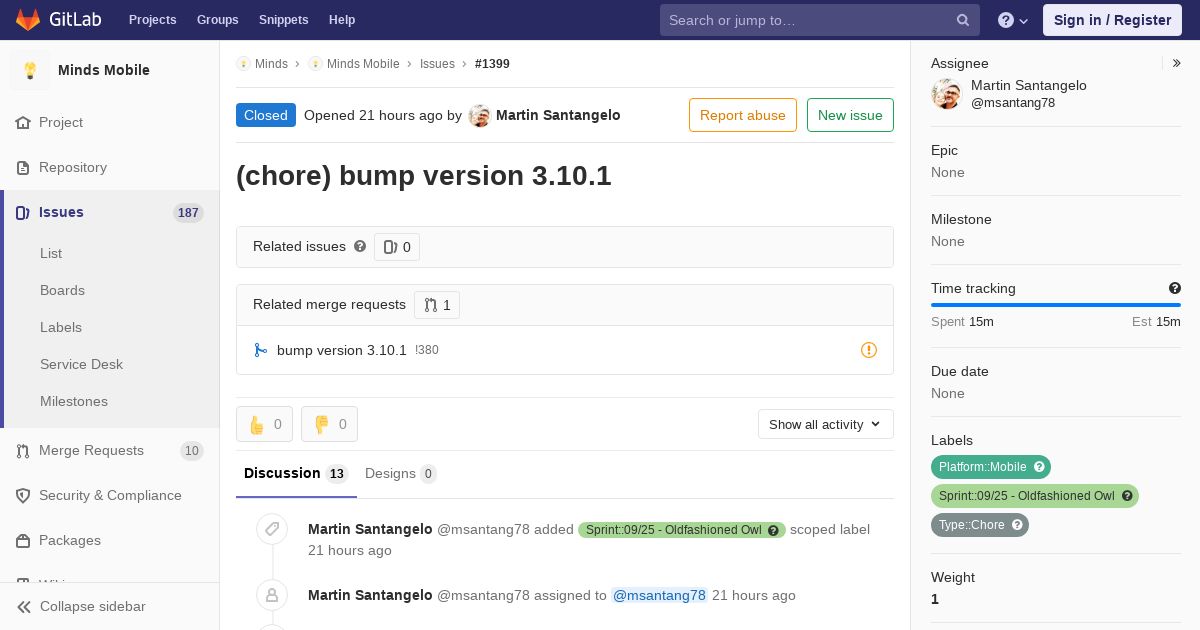
Task: Click the Security & Compliance shield icon
Action: [23, 496]
